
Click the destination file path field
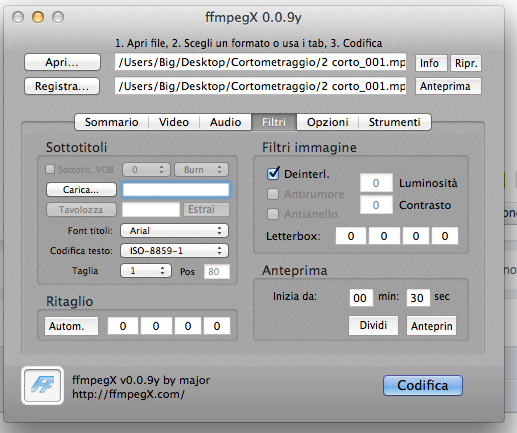[x=260, y=86]
